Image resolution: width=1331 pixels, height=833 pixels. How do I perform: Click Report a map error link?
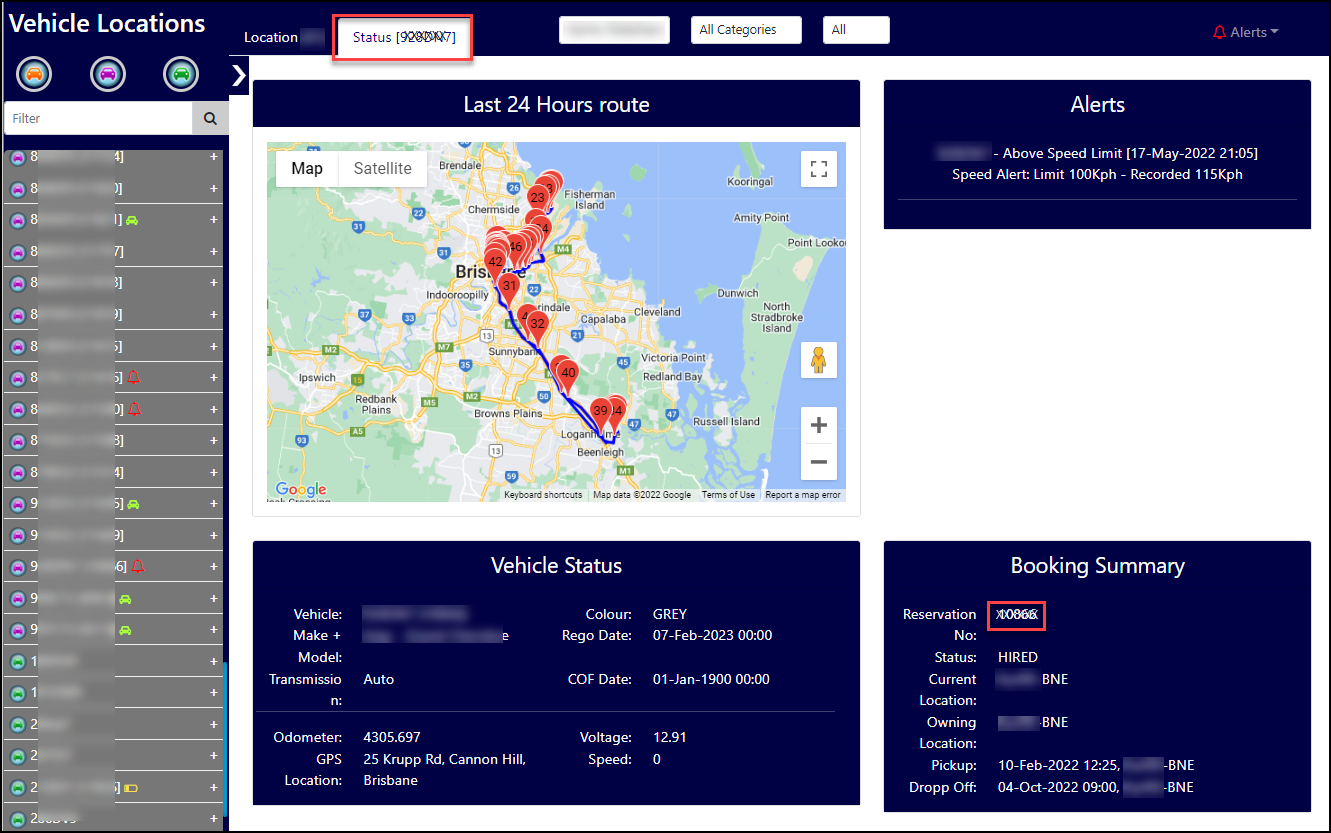coord(803,495)
